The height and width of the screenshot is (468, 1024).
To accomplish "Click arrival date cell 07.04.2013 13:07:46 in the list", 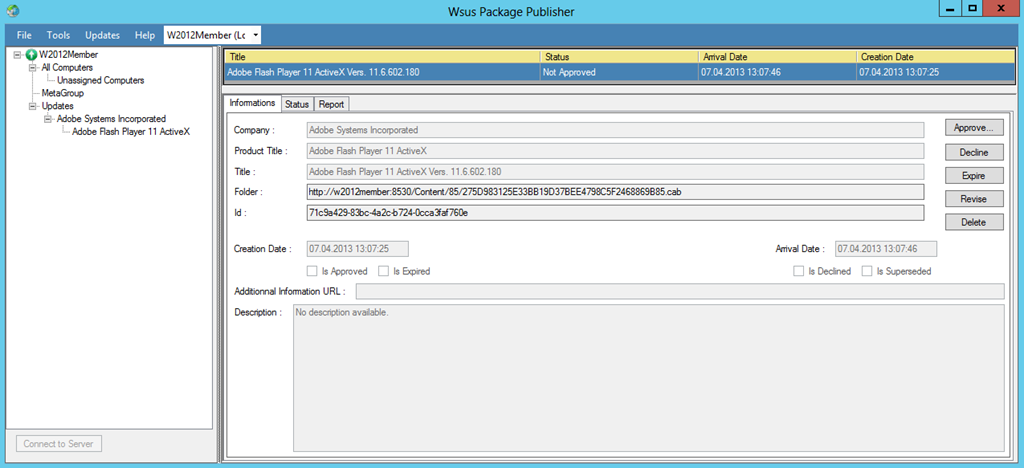I will pyautogui.click(x=778, y=72).
